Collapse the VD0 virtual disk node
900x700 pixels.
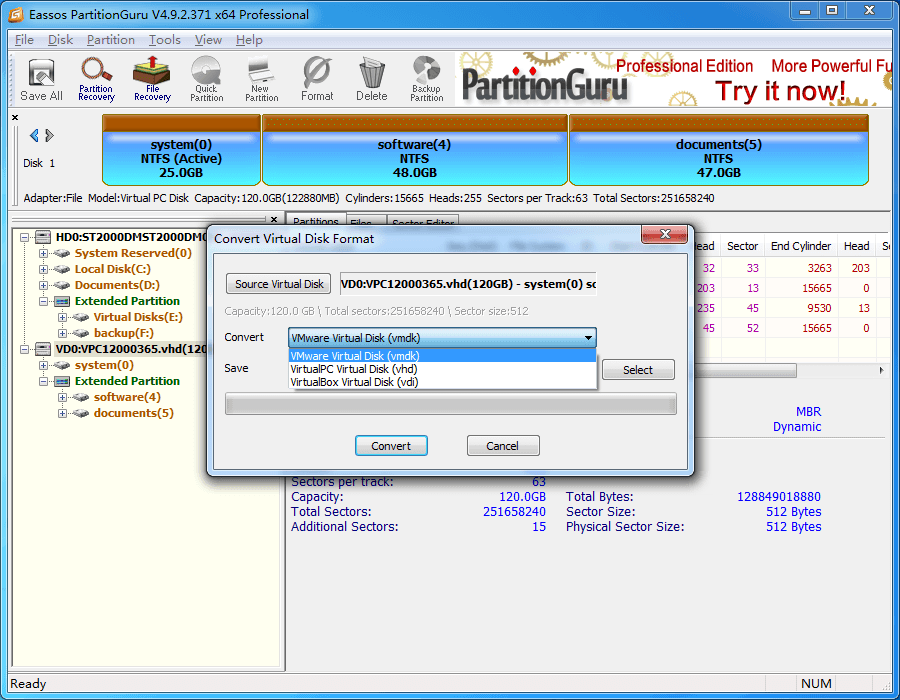coord(24,349)
